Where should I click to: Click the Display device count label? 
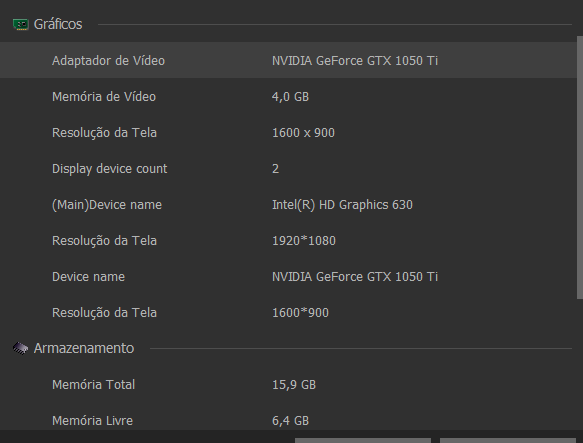coord(110,169)
